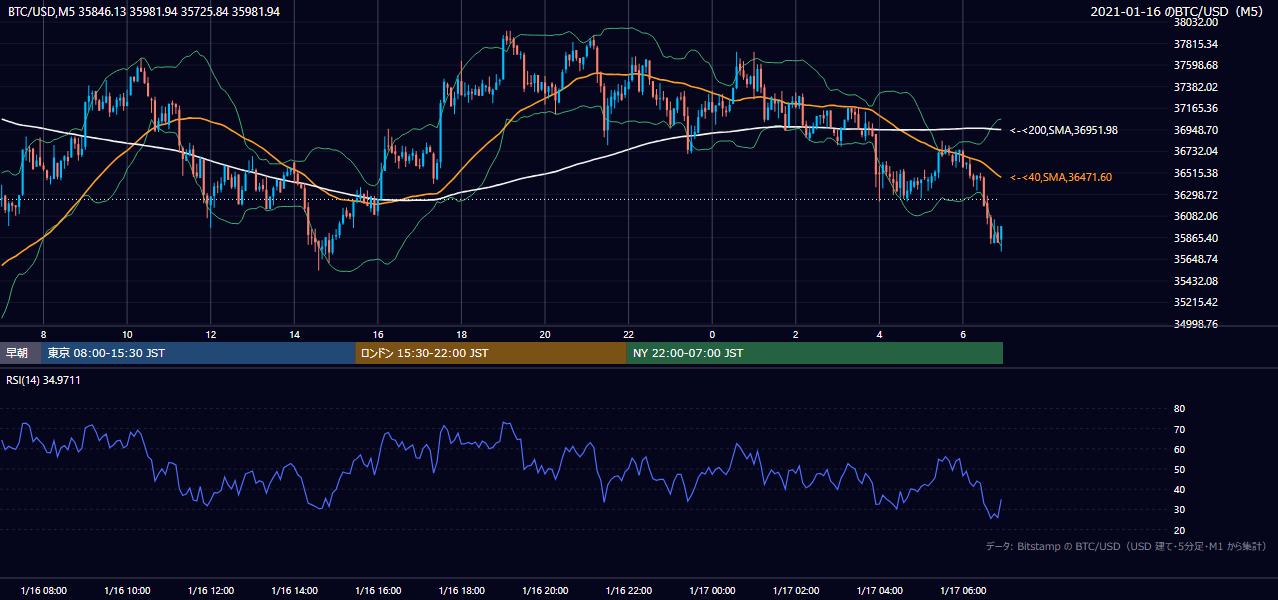Click RSI scale level 50
Viewport: 1278px width, 600px height.
tap(1179, 469)
